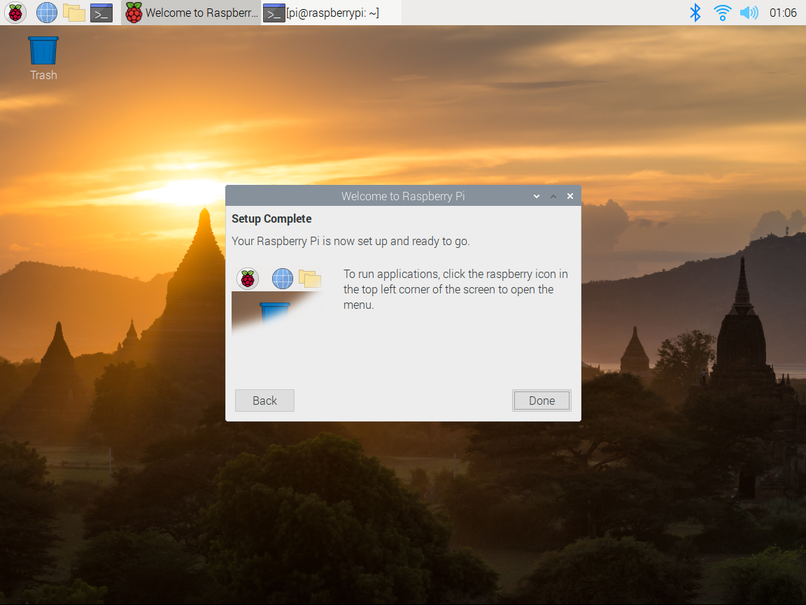Click the Welcome to Raspberry Pi title bar
The width and height of the screenshot is (806, 605).
tap(403, 196)
